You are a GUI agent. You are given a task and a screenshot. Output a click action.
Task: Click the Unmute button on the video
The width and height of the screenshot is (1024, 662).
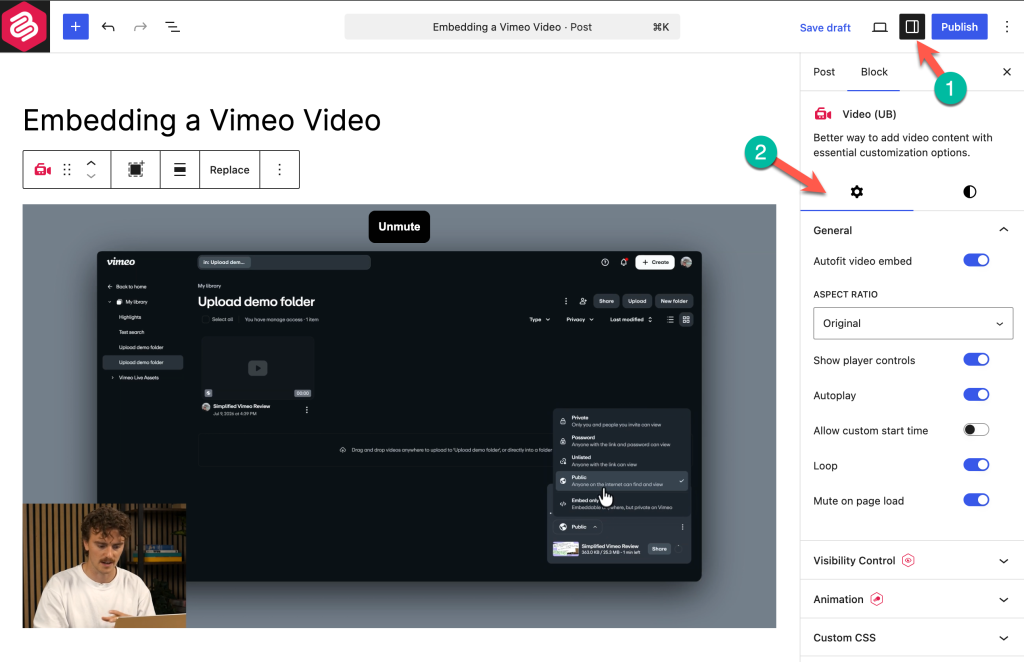pyautogui.click(x=399, y=227)
